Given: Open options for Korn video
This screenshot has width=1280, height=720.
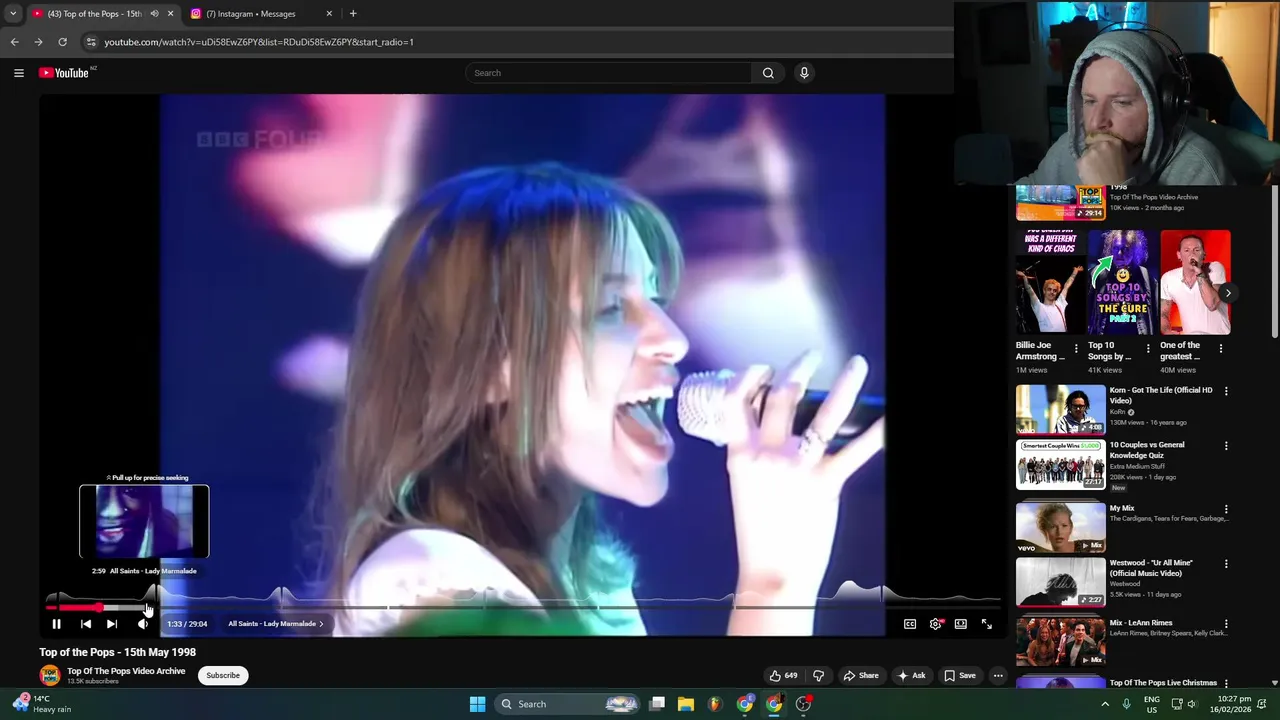Looking at the screenshot, I should [x=1226, y=391].
